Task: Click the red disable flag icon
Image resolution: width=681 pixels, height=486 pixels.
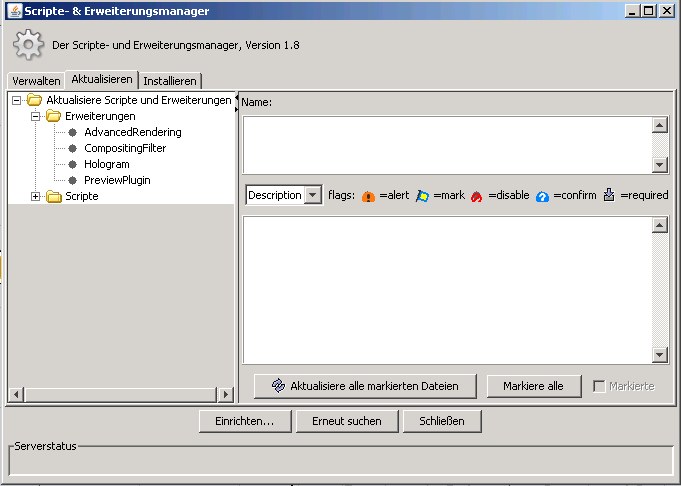Action: [x=476, y=196]
